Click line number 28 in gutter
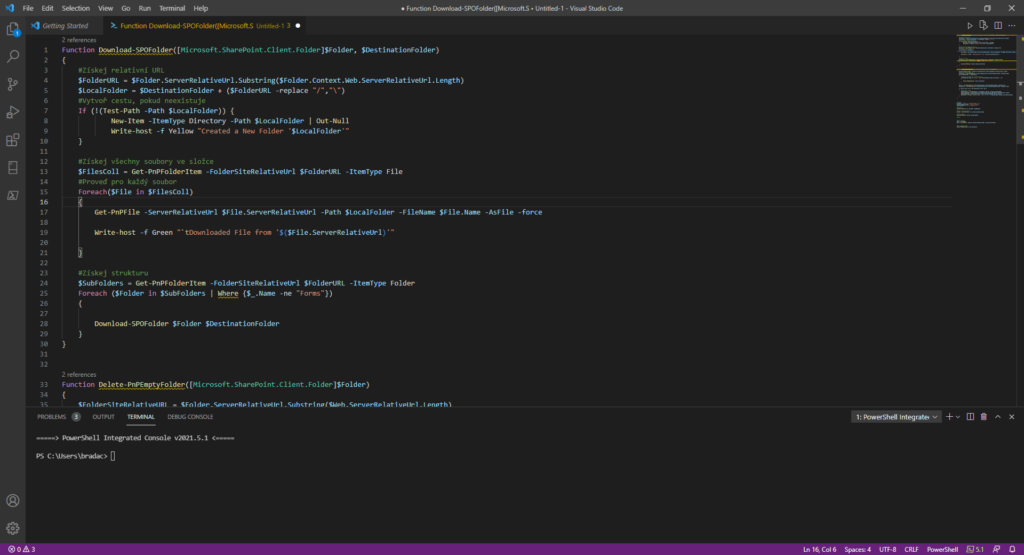The height and width of the screenshot is (555, 1024). pyautogui.click(x=44, y=324)
